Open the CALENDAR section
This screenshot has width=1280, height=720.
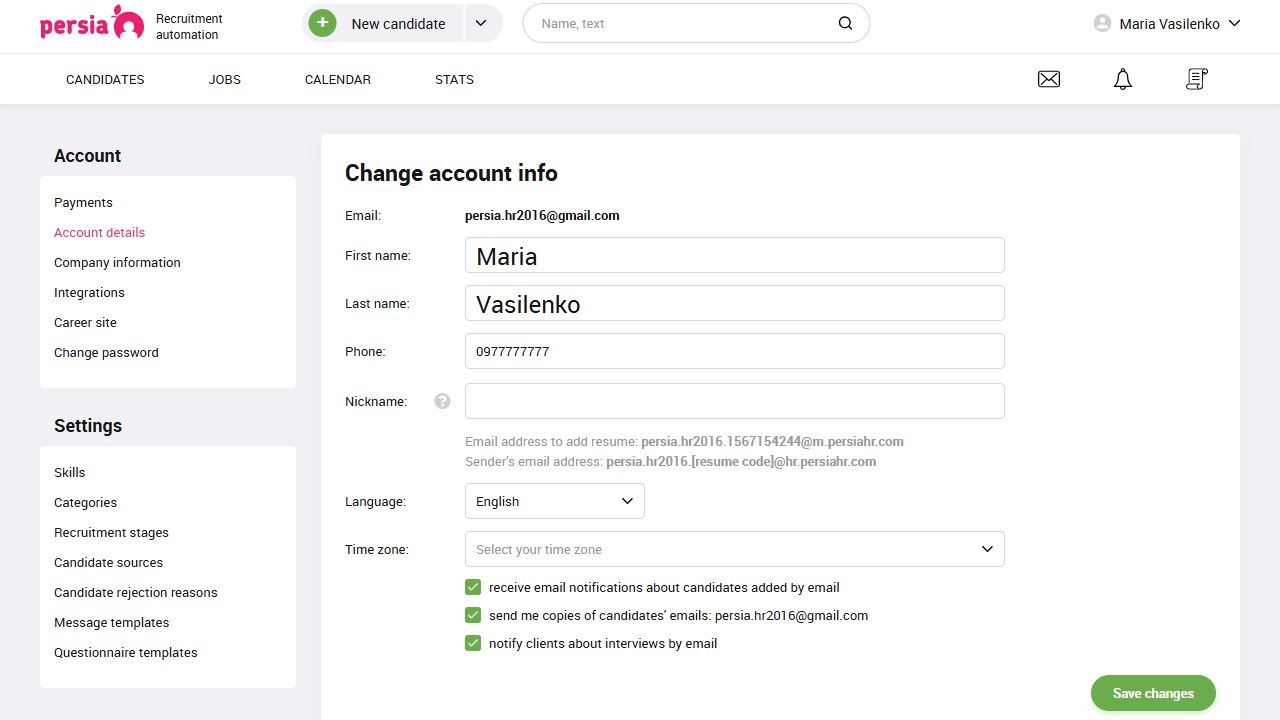(x=337, y=79)
